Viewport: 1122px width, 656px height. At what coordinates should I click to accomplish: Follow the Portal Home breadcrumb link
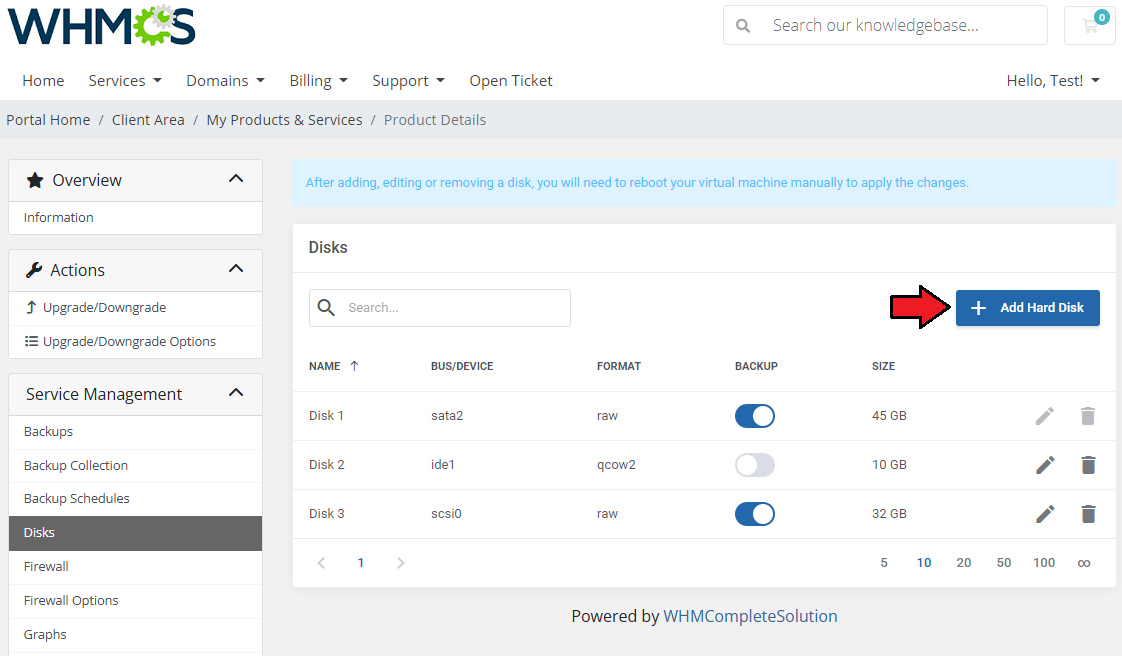pyautogui.click(x=48, y=120)
